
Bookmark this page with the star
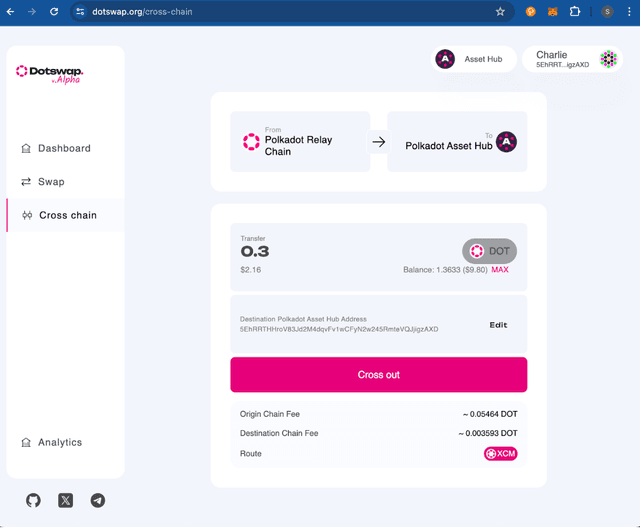click(500, 12)
